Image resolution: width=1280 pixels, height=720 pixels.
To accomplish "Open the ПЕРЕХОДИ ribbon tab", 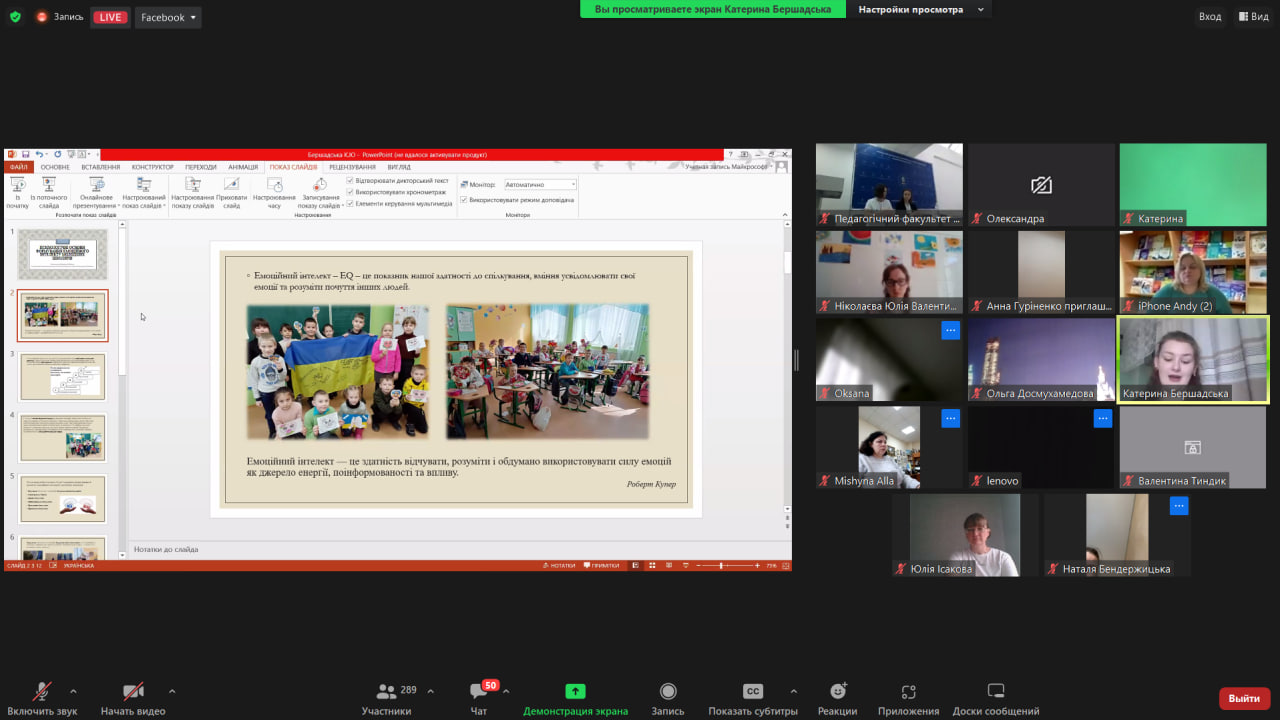I will (200, 167).
